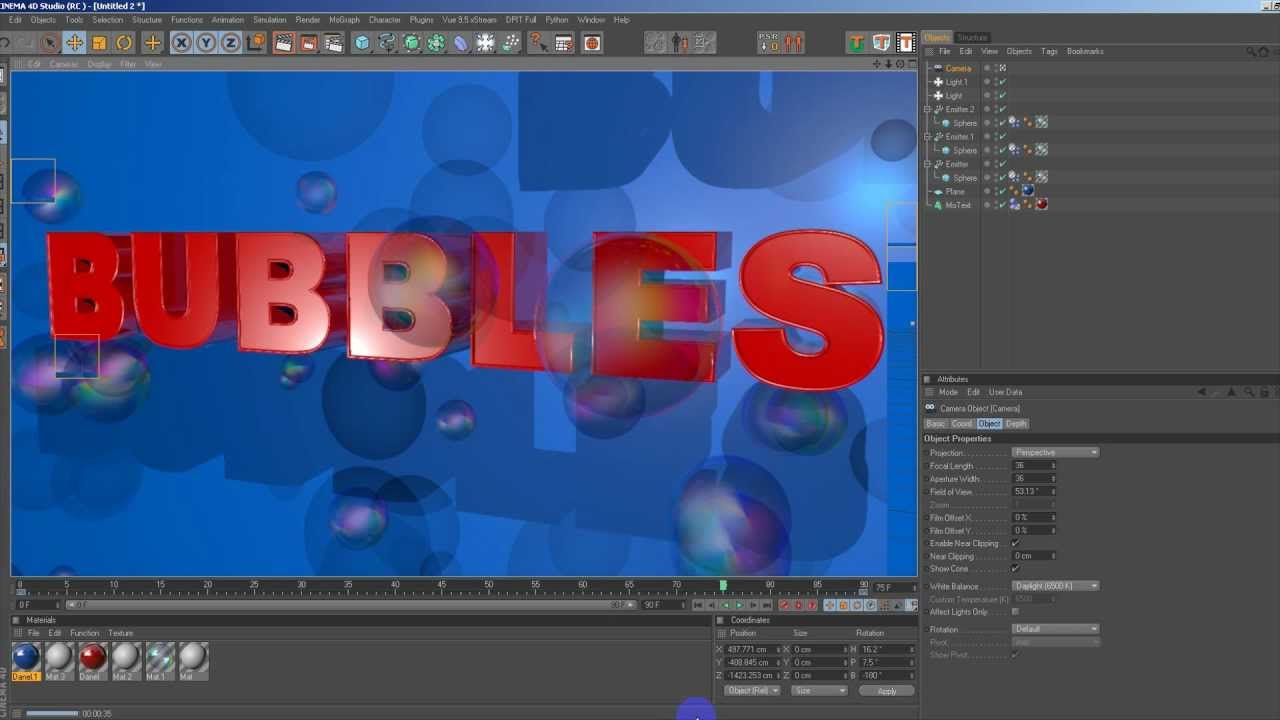Open the Simulation menu
The width and height of the screenshot is (1280, 720).
pyautogui.click(x=269, y=20)
